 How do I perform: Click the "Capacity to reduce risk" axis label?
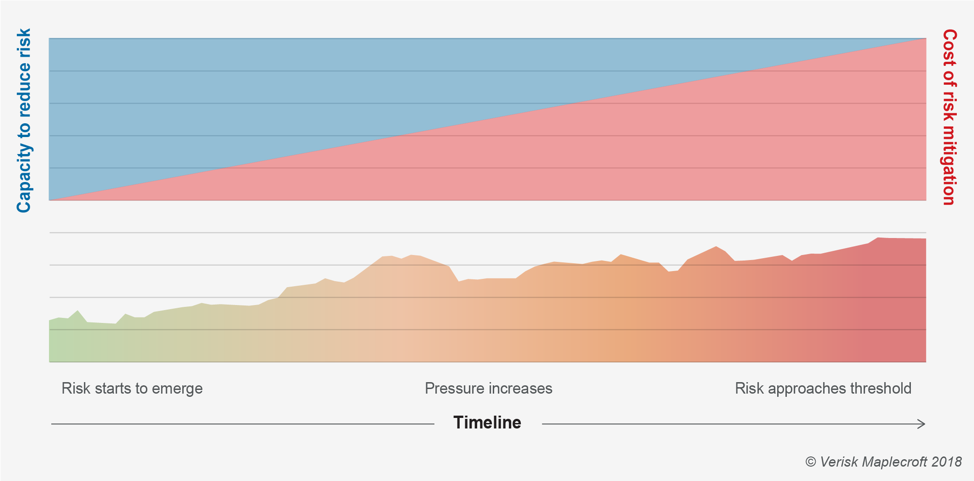tap(25, 119)
